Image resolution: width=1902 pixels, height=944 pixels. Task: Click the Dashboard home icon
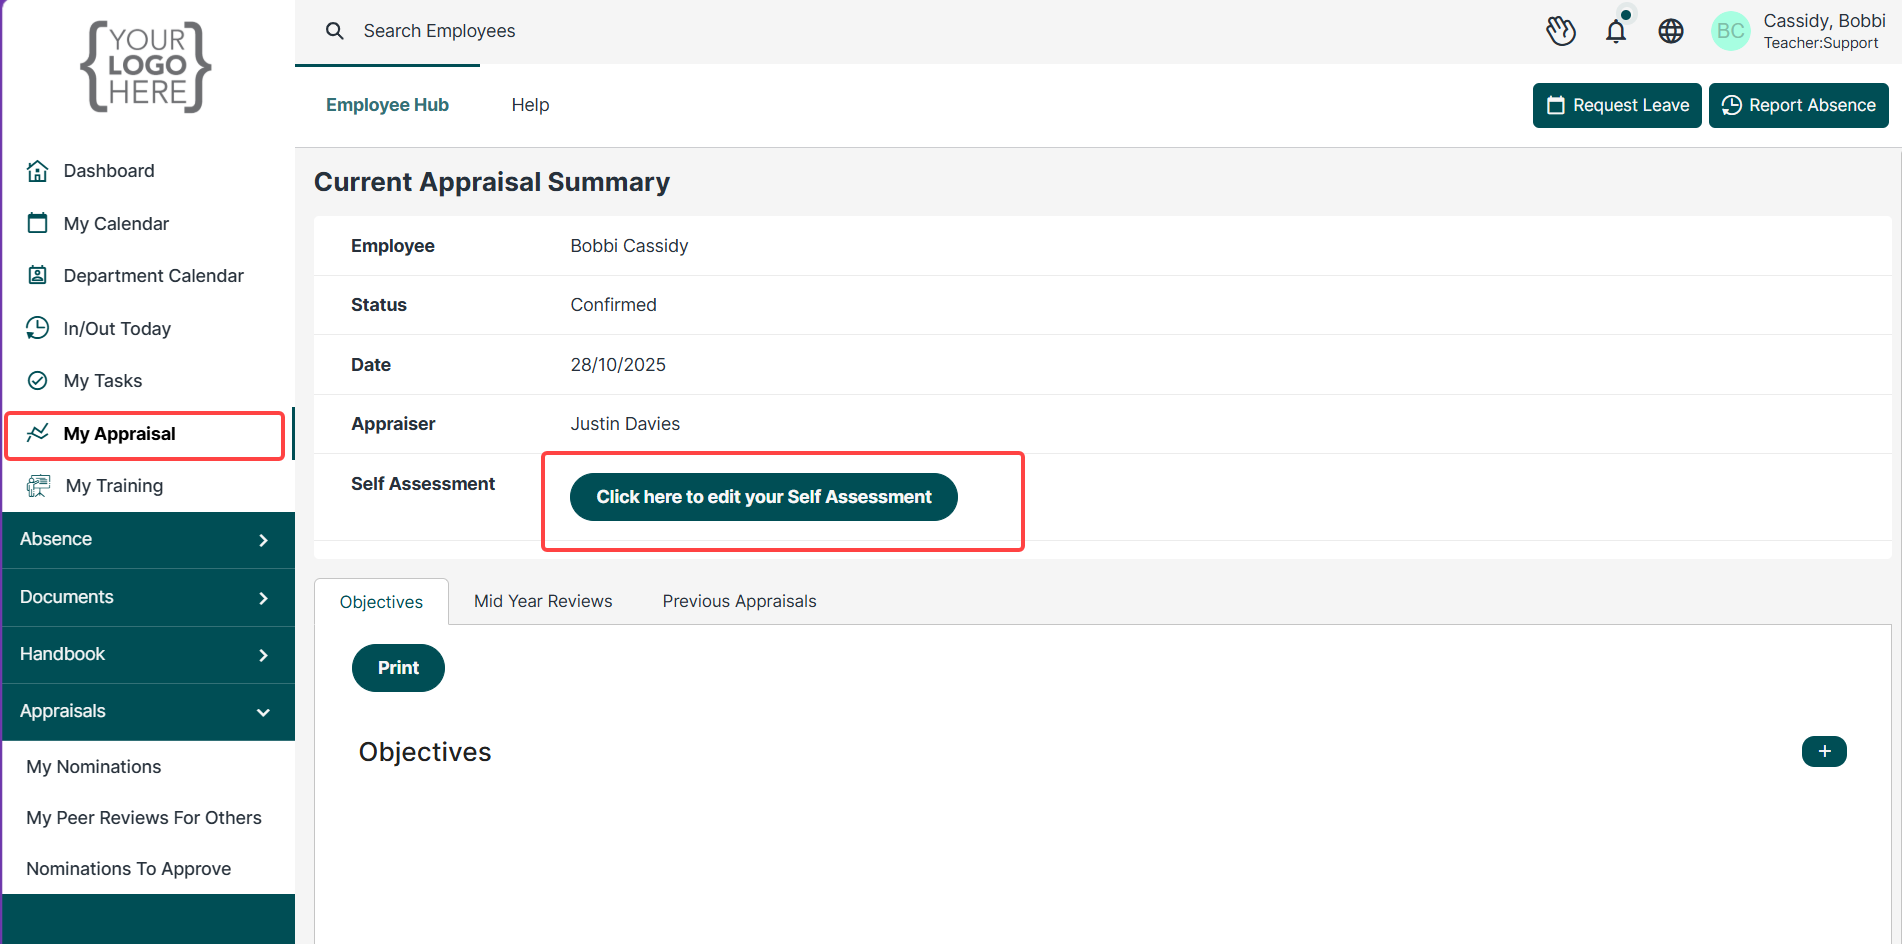tap(38, 171)
